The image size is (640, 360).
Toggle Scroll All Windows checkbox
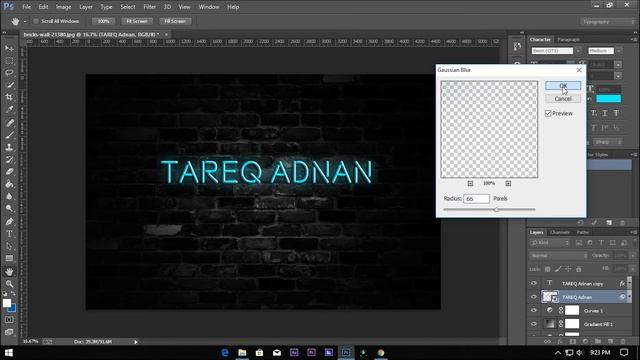coord(36,21)
